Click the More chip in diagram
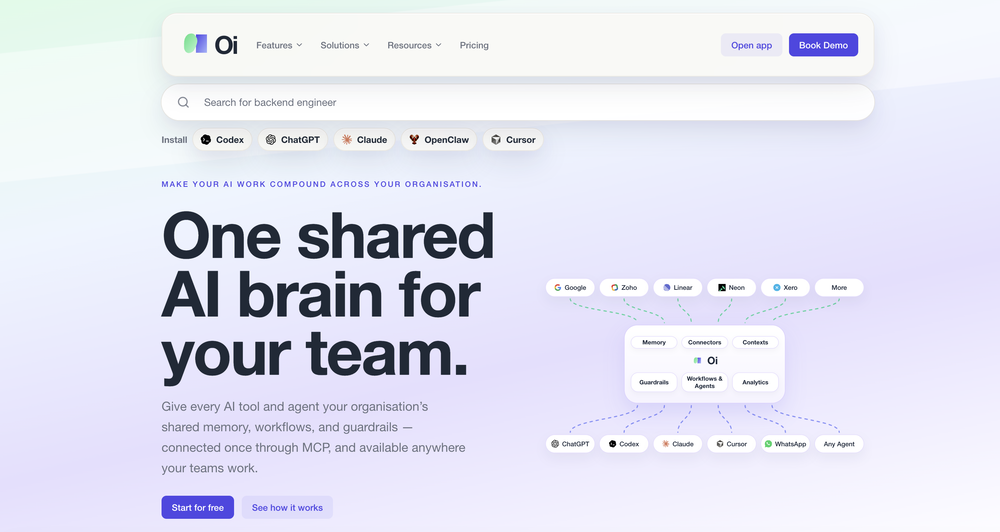The height and width of the screenshot is (532, 1000). [x=839, y=288]
